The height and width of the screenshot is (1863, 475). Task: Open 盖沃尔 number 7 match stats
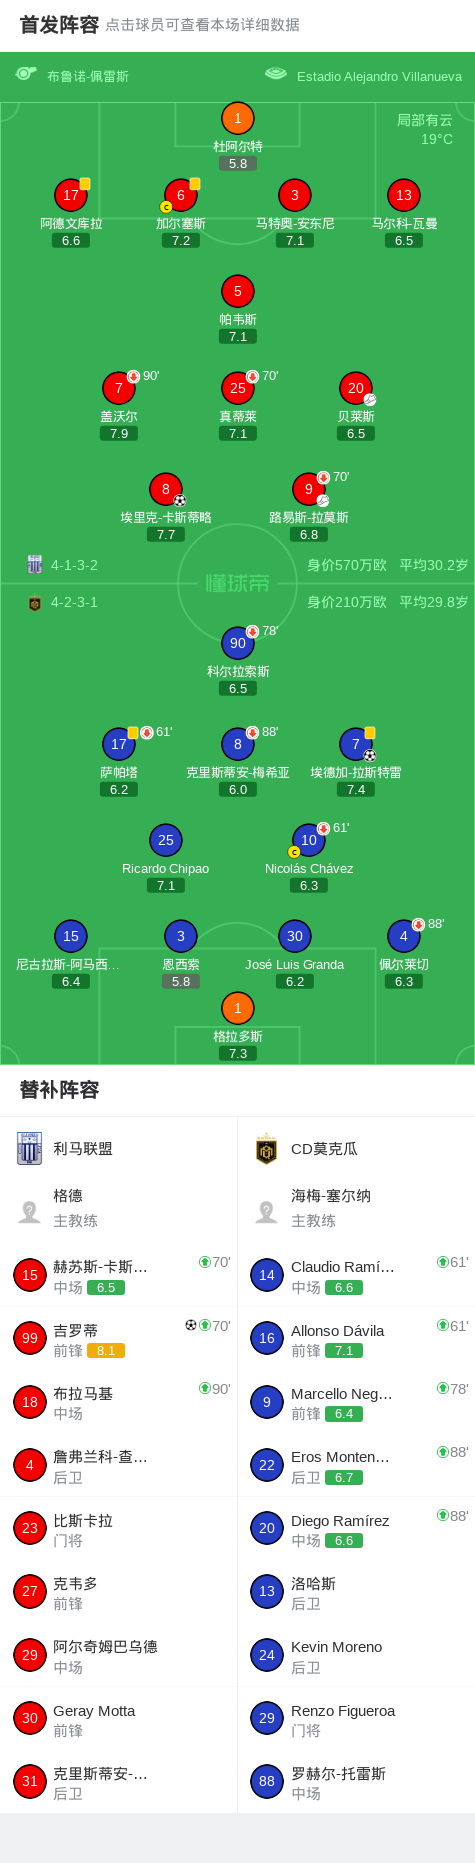pyautogui.click(x=119, y=388)
